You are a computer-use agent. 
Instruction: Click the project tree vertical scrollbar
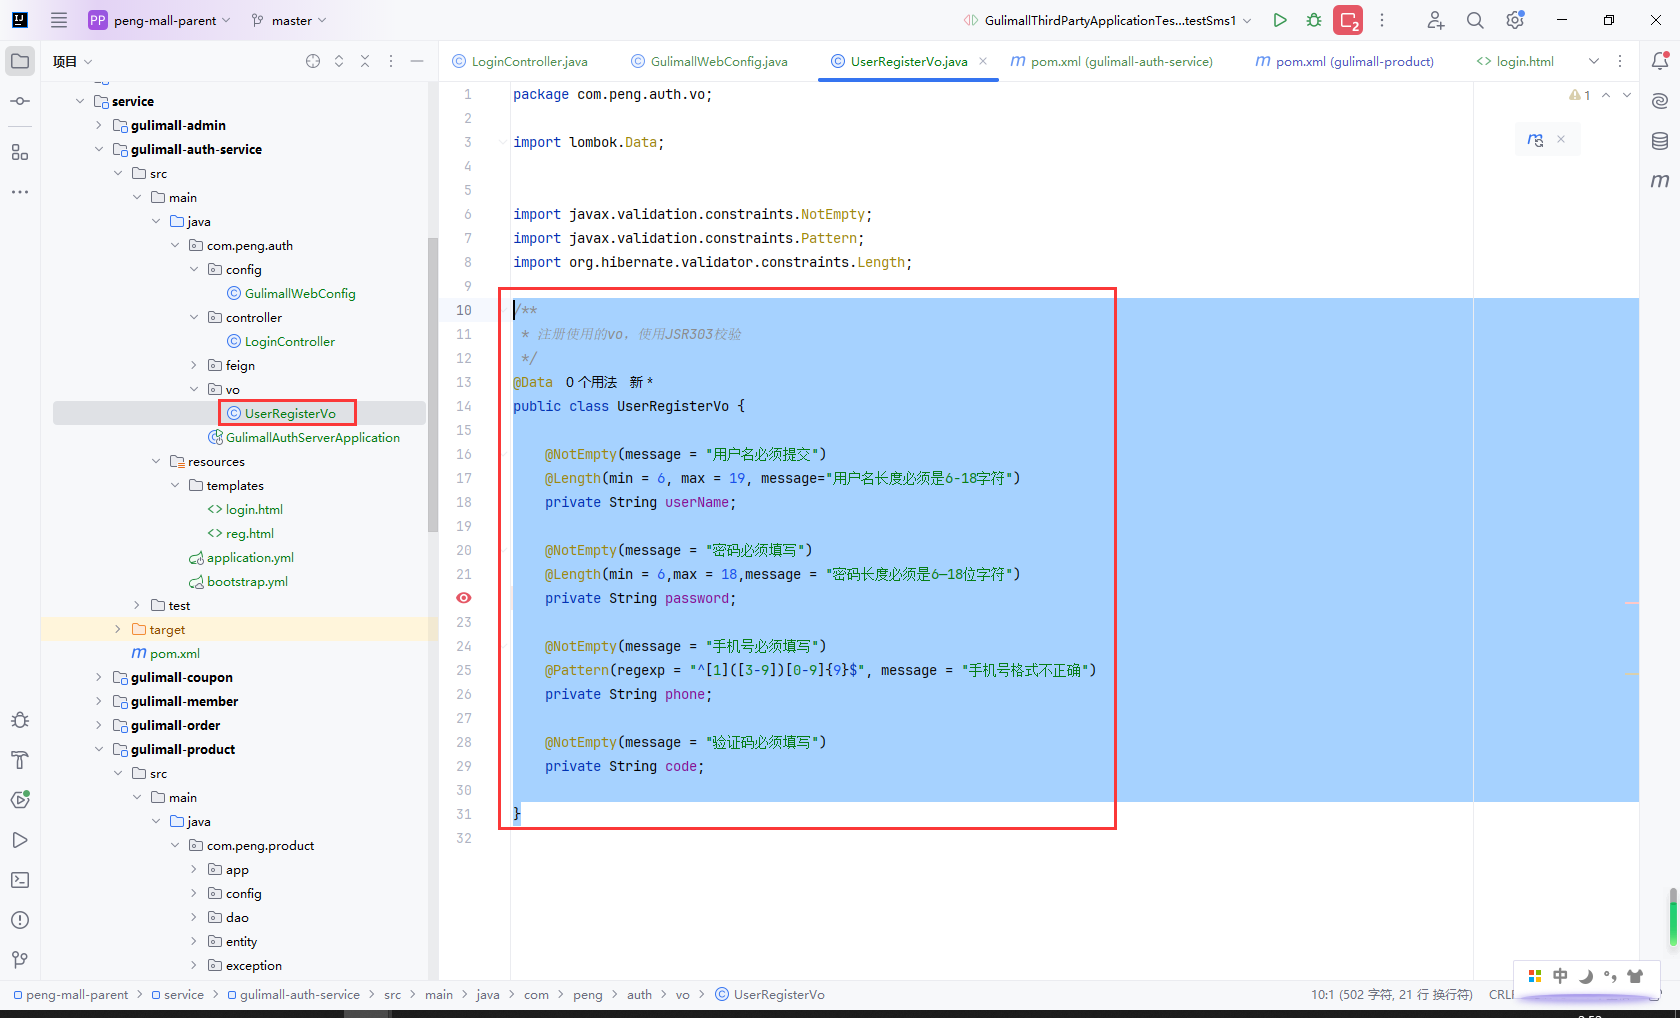[432, 385]
